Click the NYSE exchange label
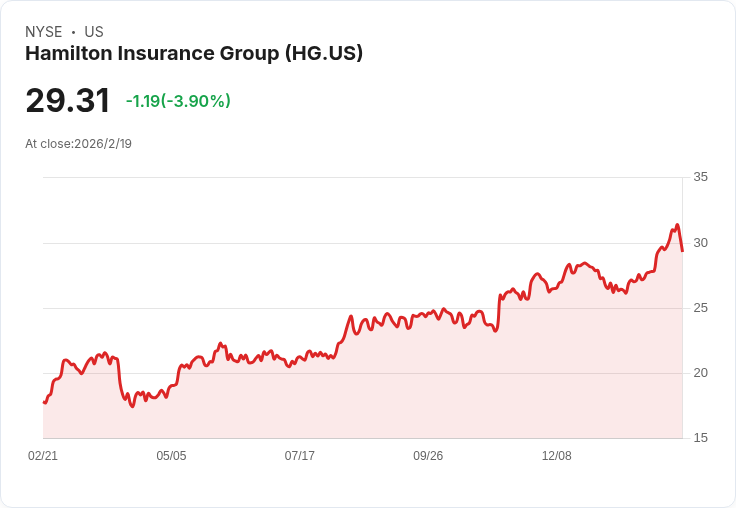The image size is (736, 508). (43, 32)
